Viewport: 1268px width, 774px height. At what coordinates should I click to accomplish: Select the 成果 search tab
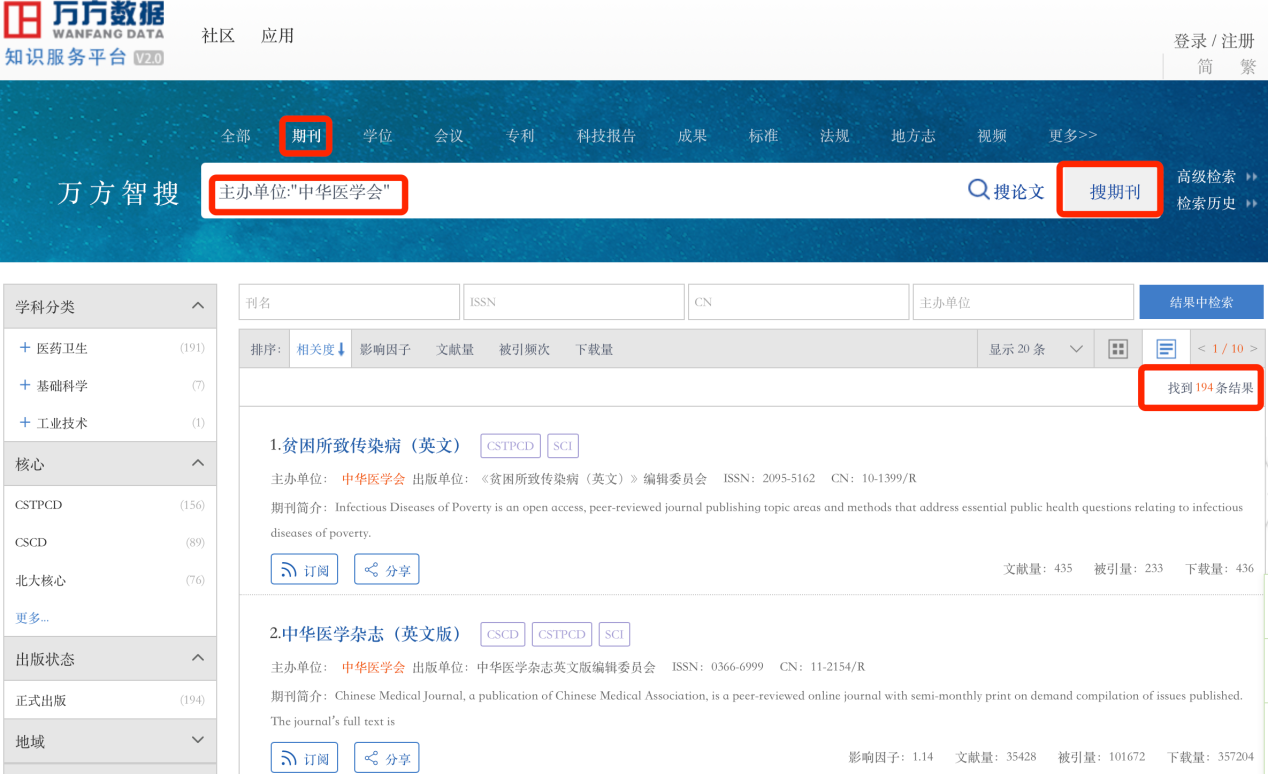[x=692, y=136]
